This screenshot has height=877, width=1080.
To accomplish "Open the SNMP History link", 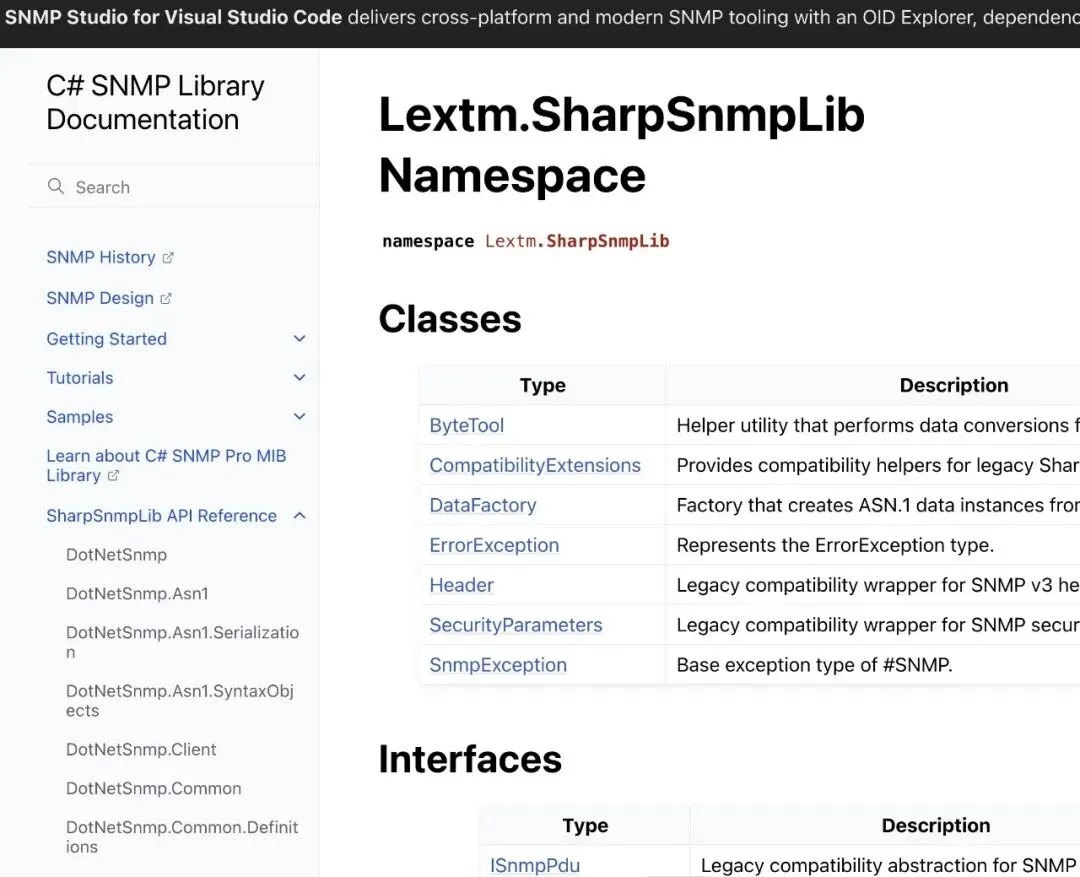I will (101, 257).
